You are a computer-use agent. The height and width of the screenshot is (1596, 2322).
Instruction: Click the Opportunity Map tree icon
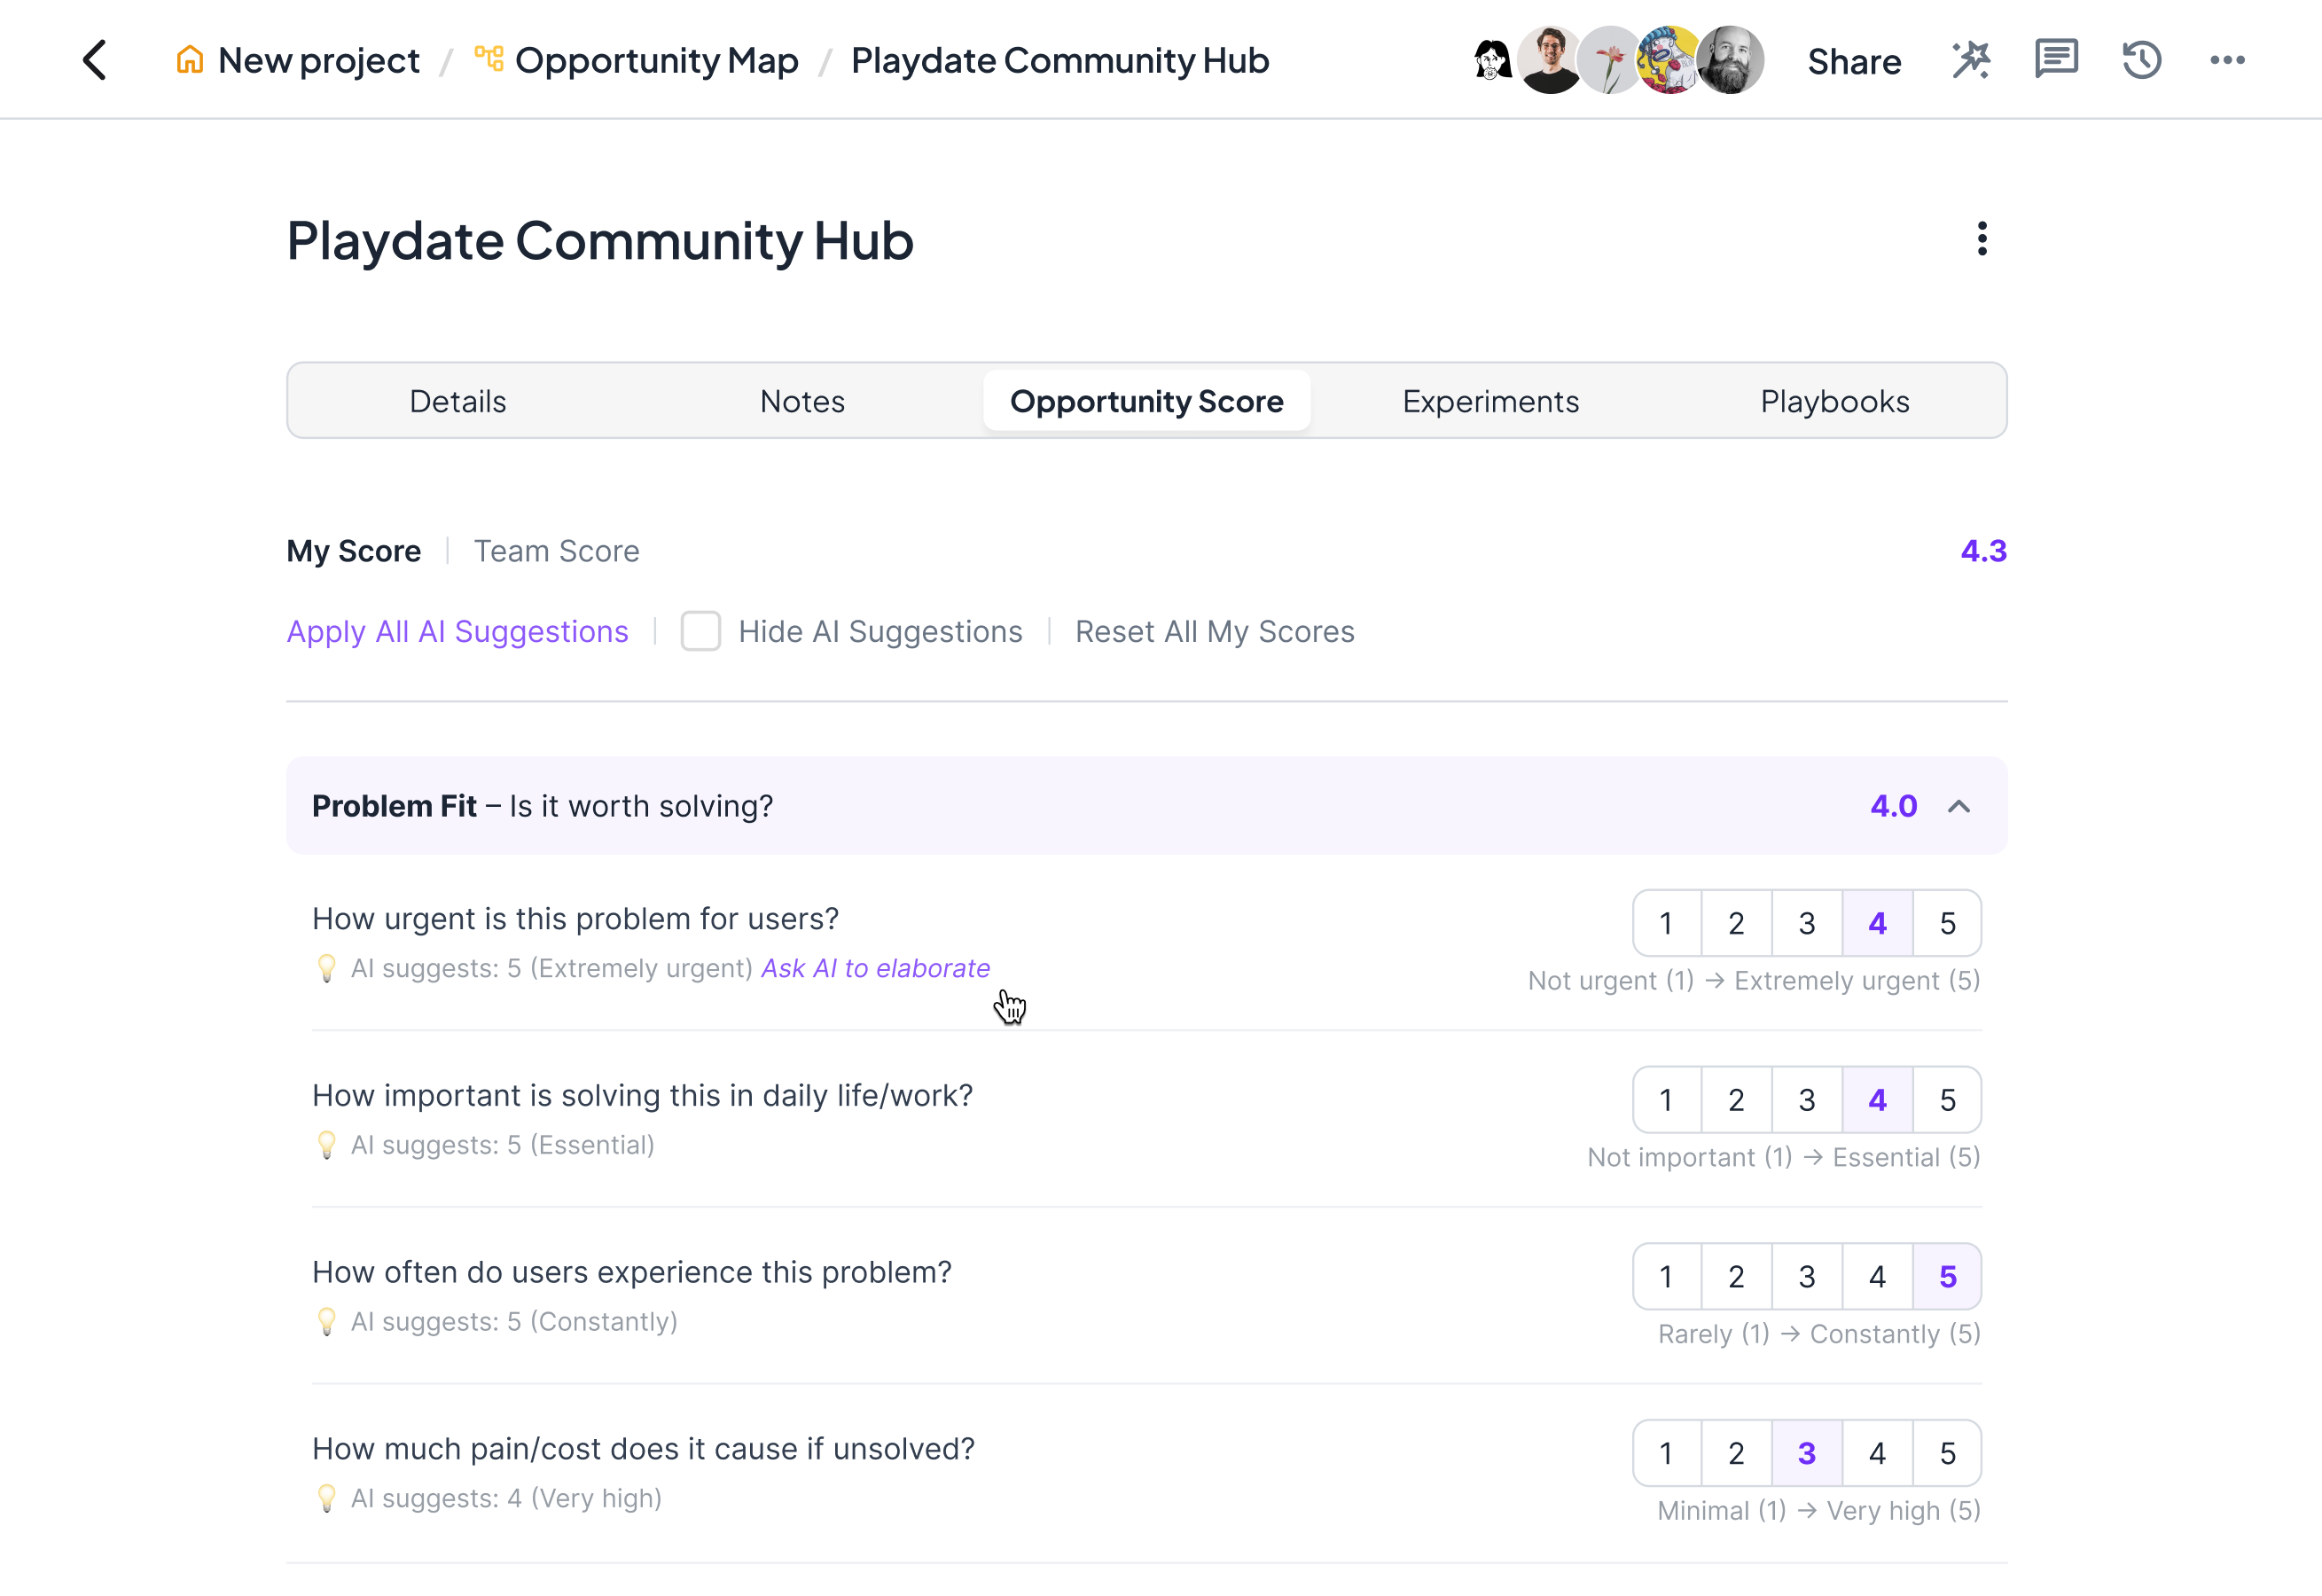click(x=489, y=59)
